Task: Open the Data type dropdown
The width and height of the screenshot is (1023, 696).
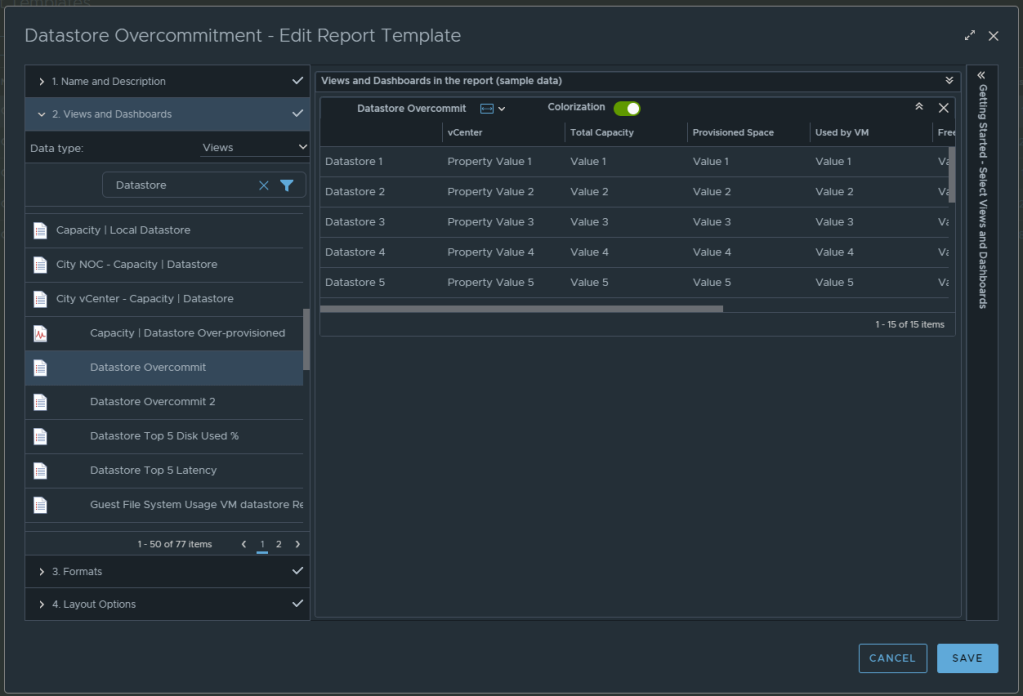Action: [254, 147]
